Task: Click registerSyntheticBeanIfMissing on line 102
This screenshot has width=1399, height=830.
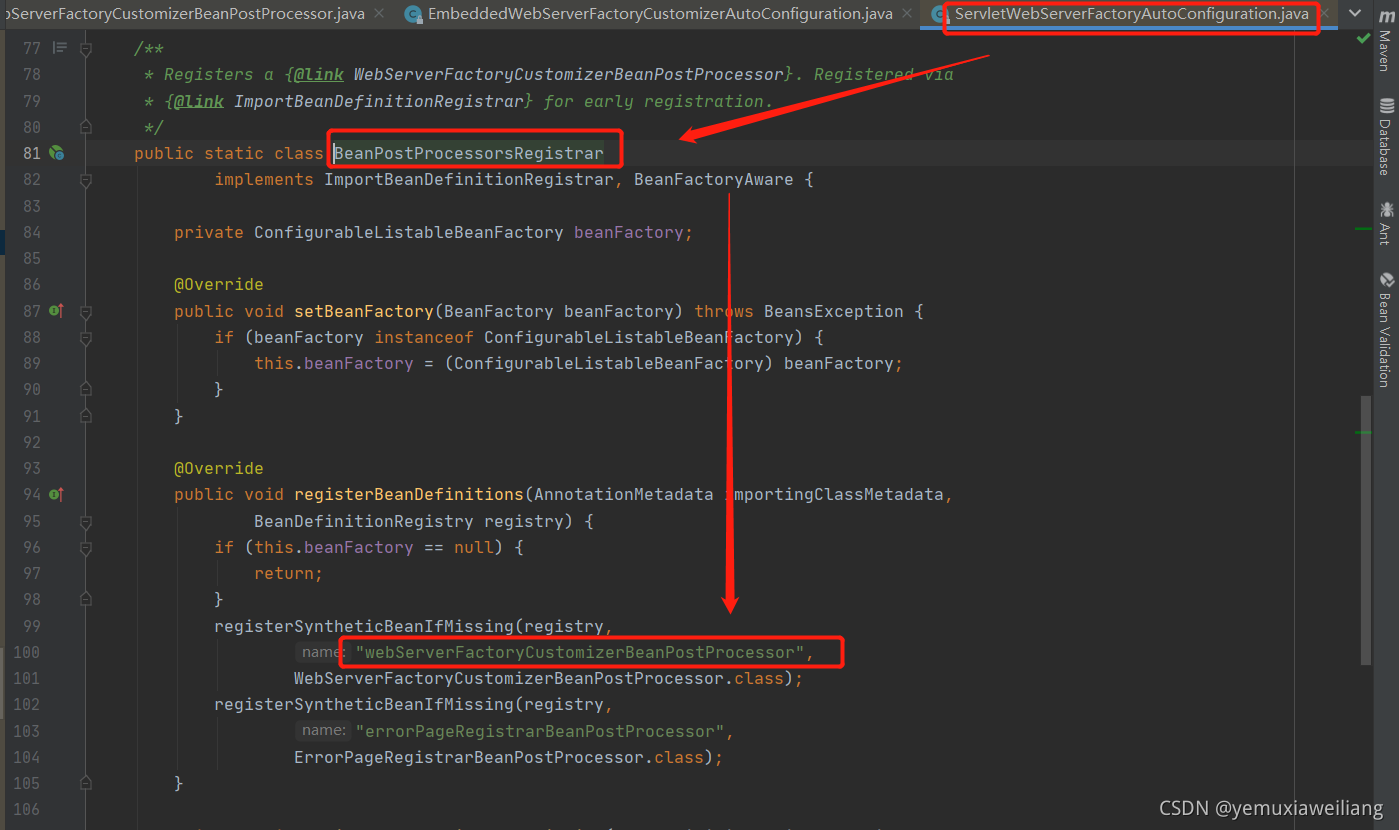Action: pyautogui.click(x=363, y=704)
